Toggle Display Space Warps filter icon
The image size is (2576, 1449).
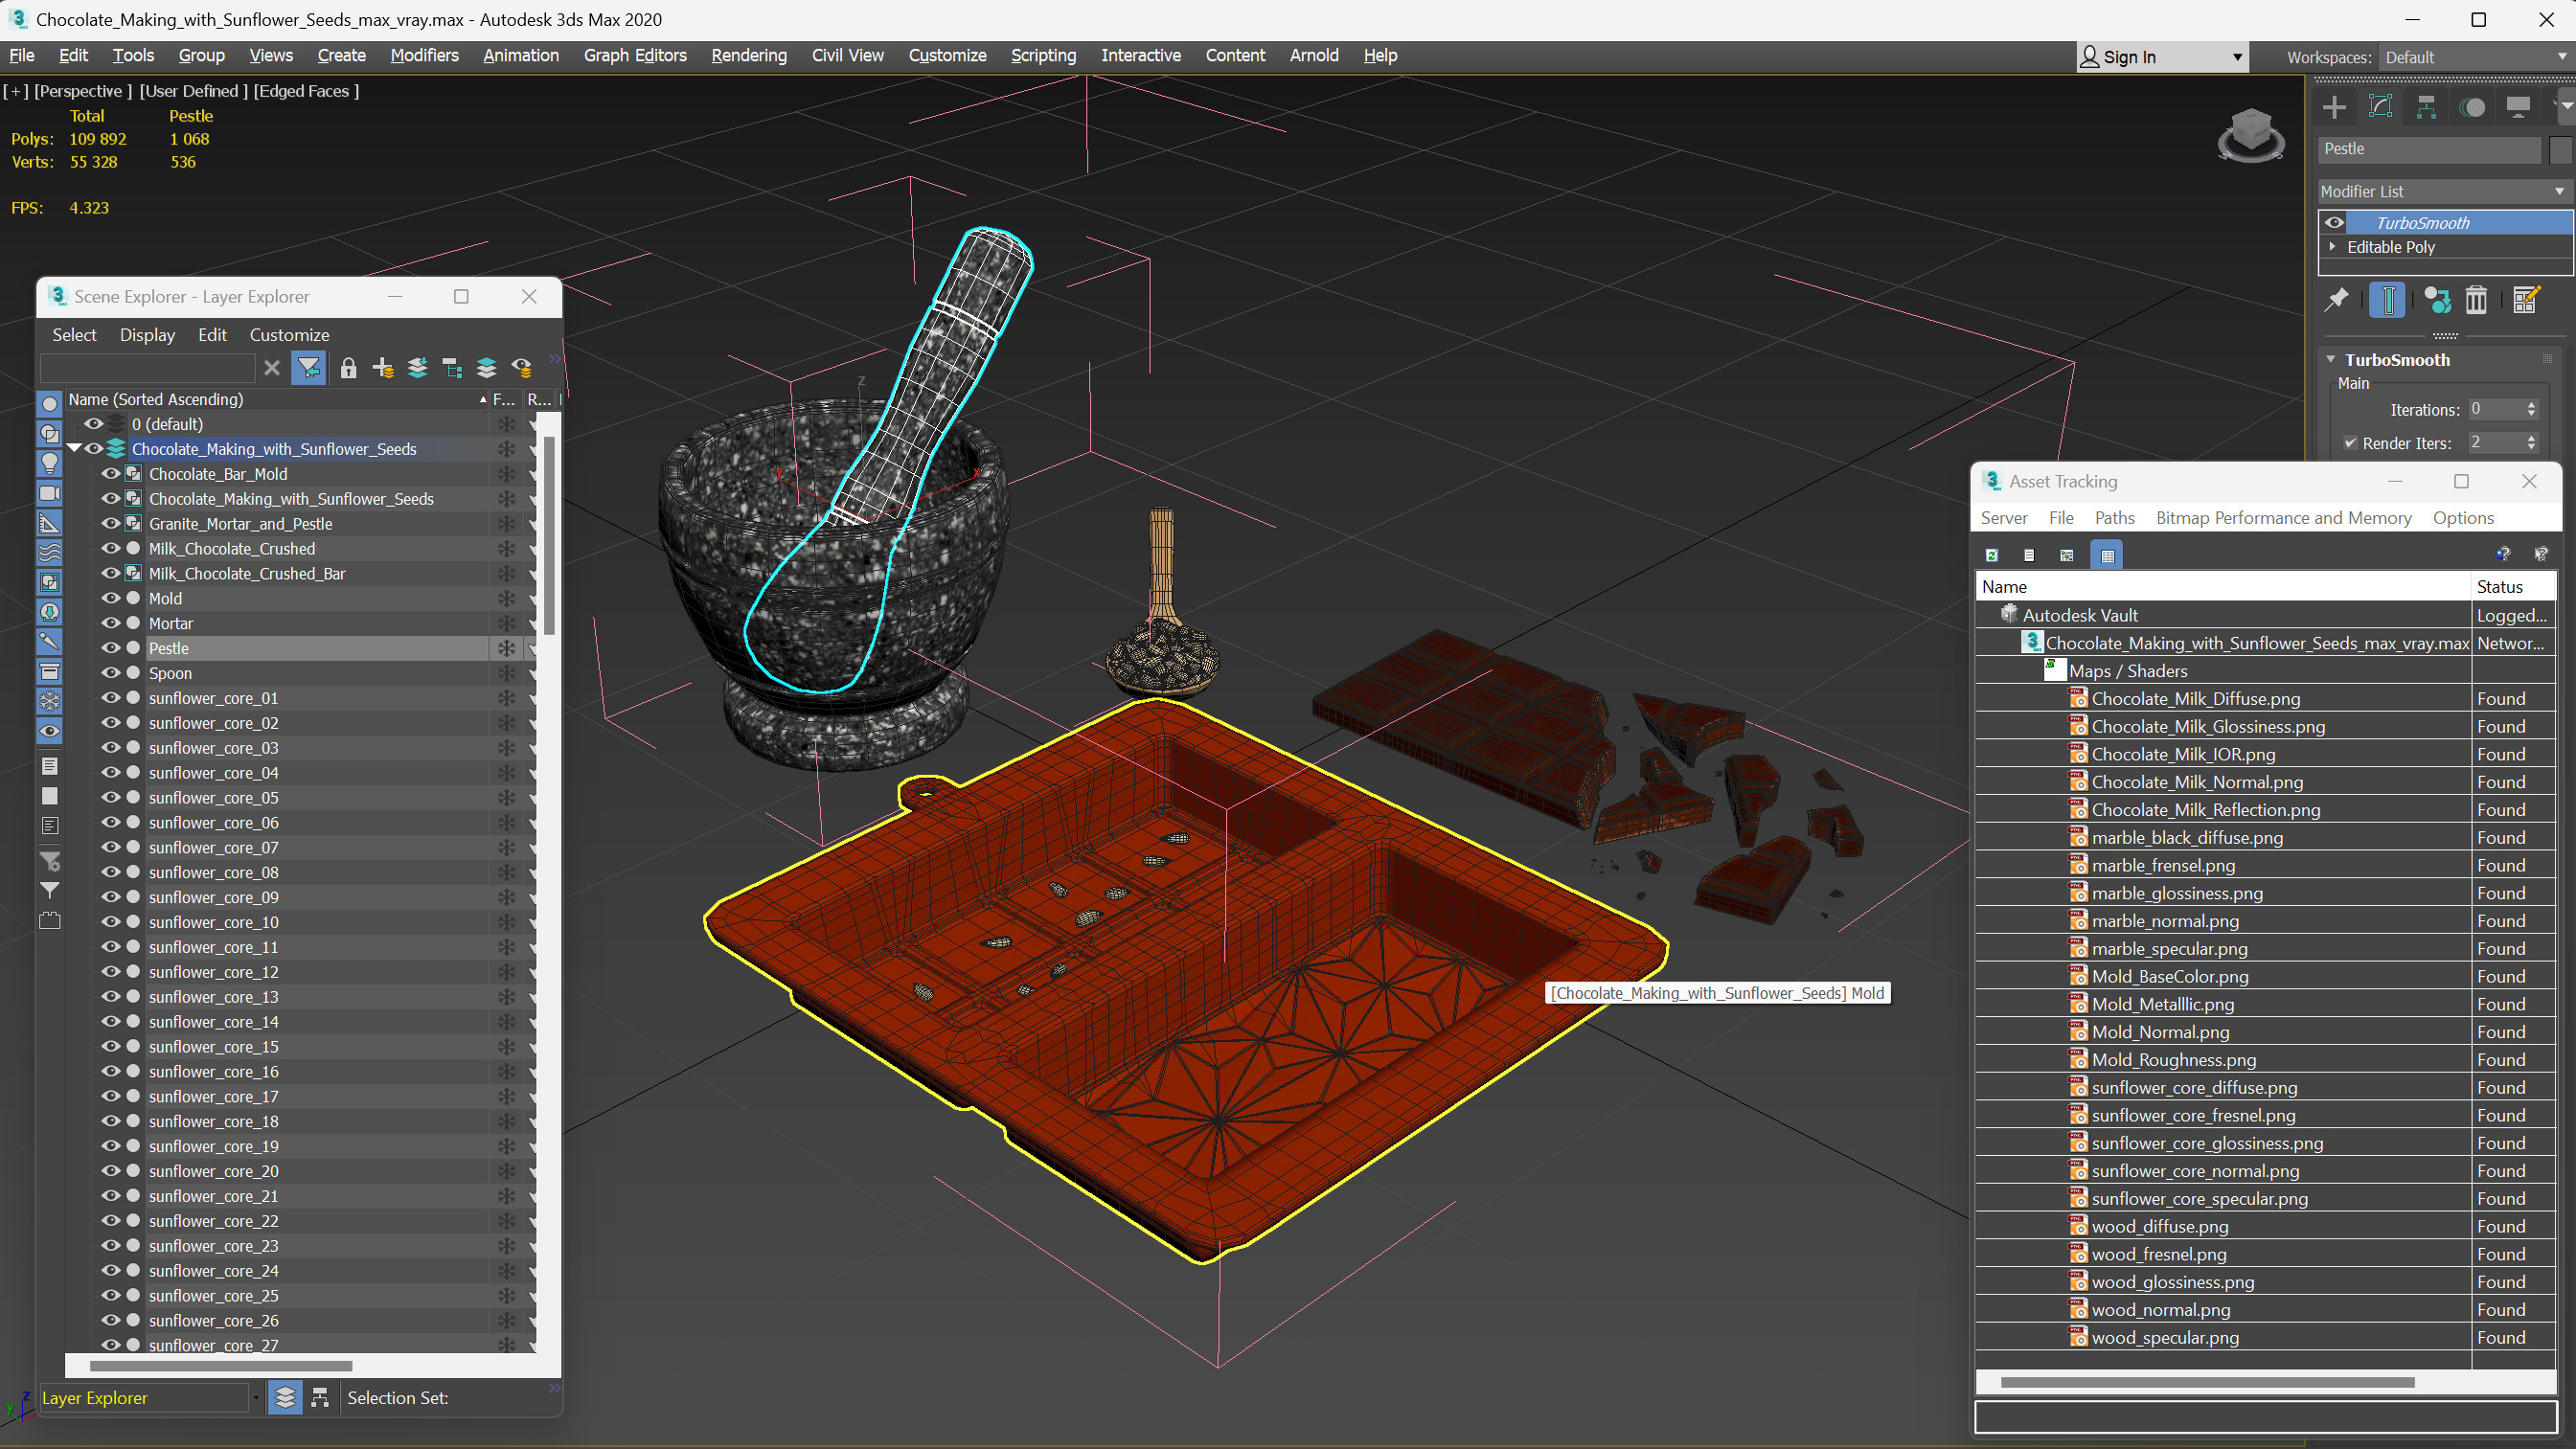tap(49, 552)
